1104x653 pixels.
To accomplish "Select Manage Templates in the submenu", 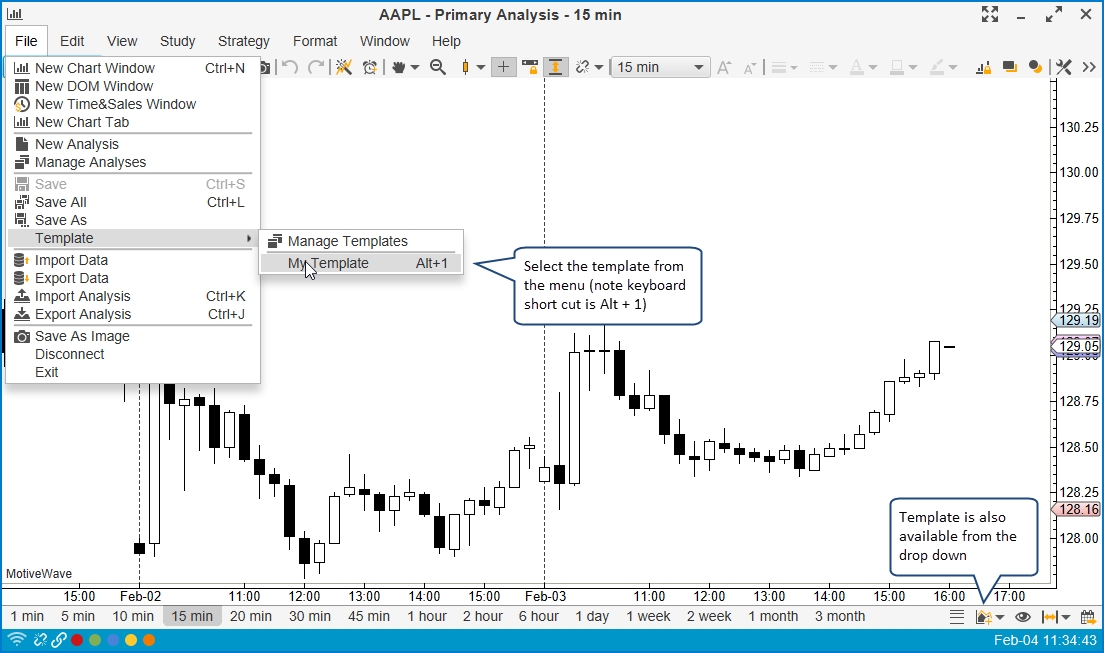I will click(360, 241).
